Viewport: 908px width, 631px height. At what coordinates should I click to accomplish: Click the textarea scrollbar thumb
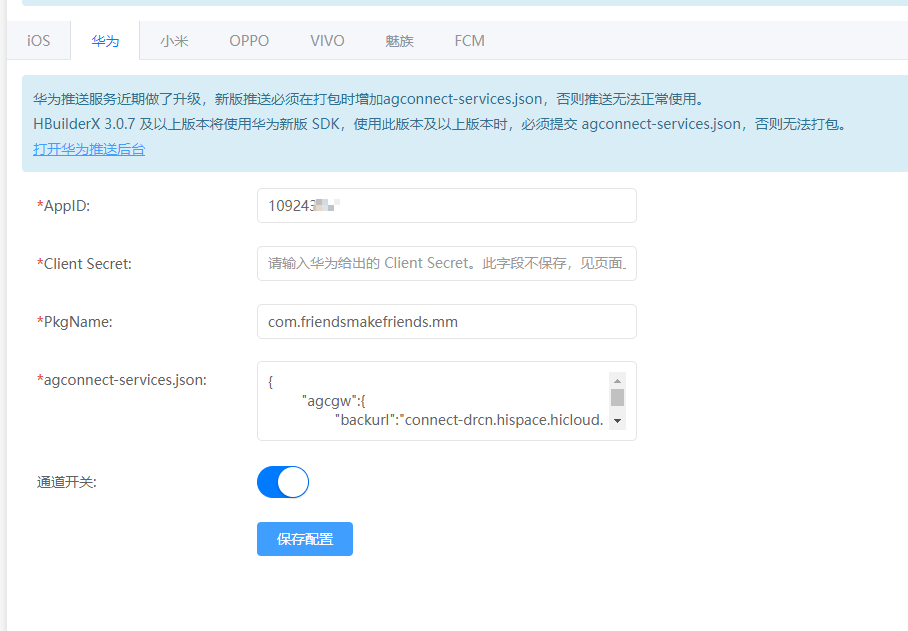click(617, 398)
